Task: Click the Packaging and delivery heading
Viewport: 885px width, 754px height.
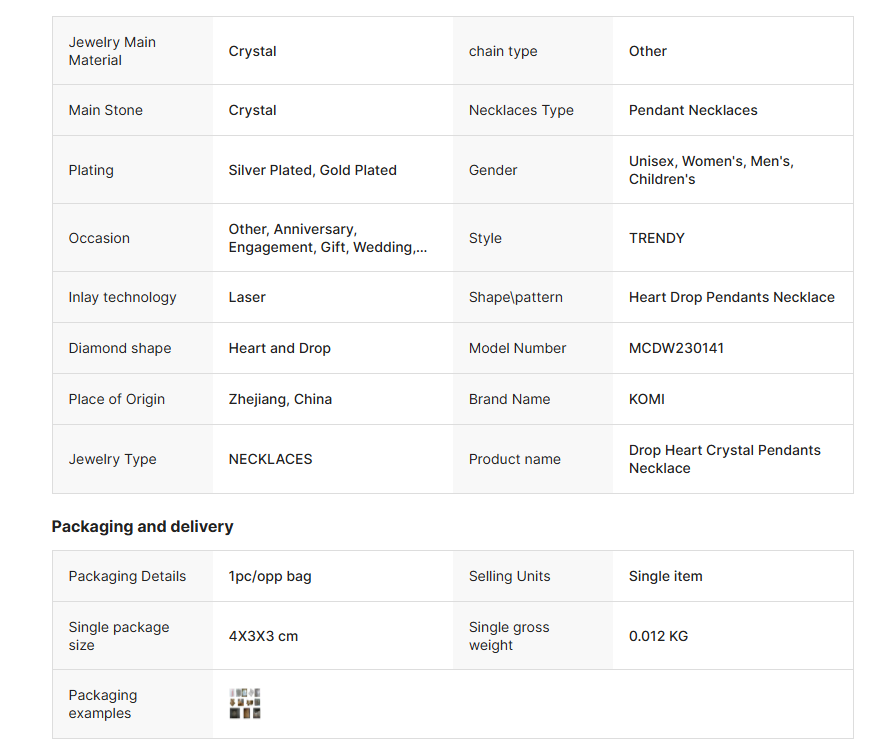Action: coord(143,526)
